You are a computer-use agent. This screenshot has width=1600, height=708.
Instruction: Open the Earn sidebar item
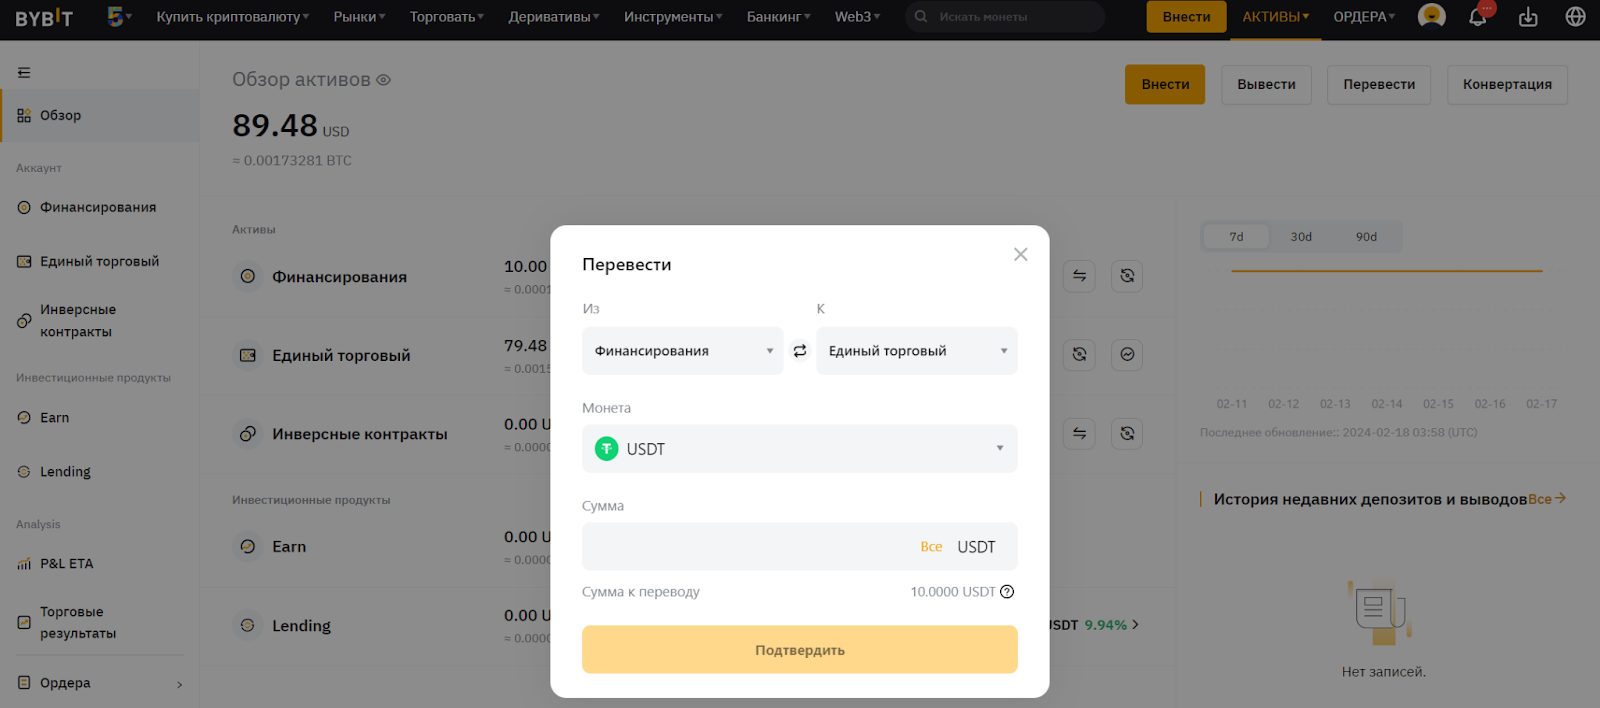click(55, 418)
